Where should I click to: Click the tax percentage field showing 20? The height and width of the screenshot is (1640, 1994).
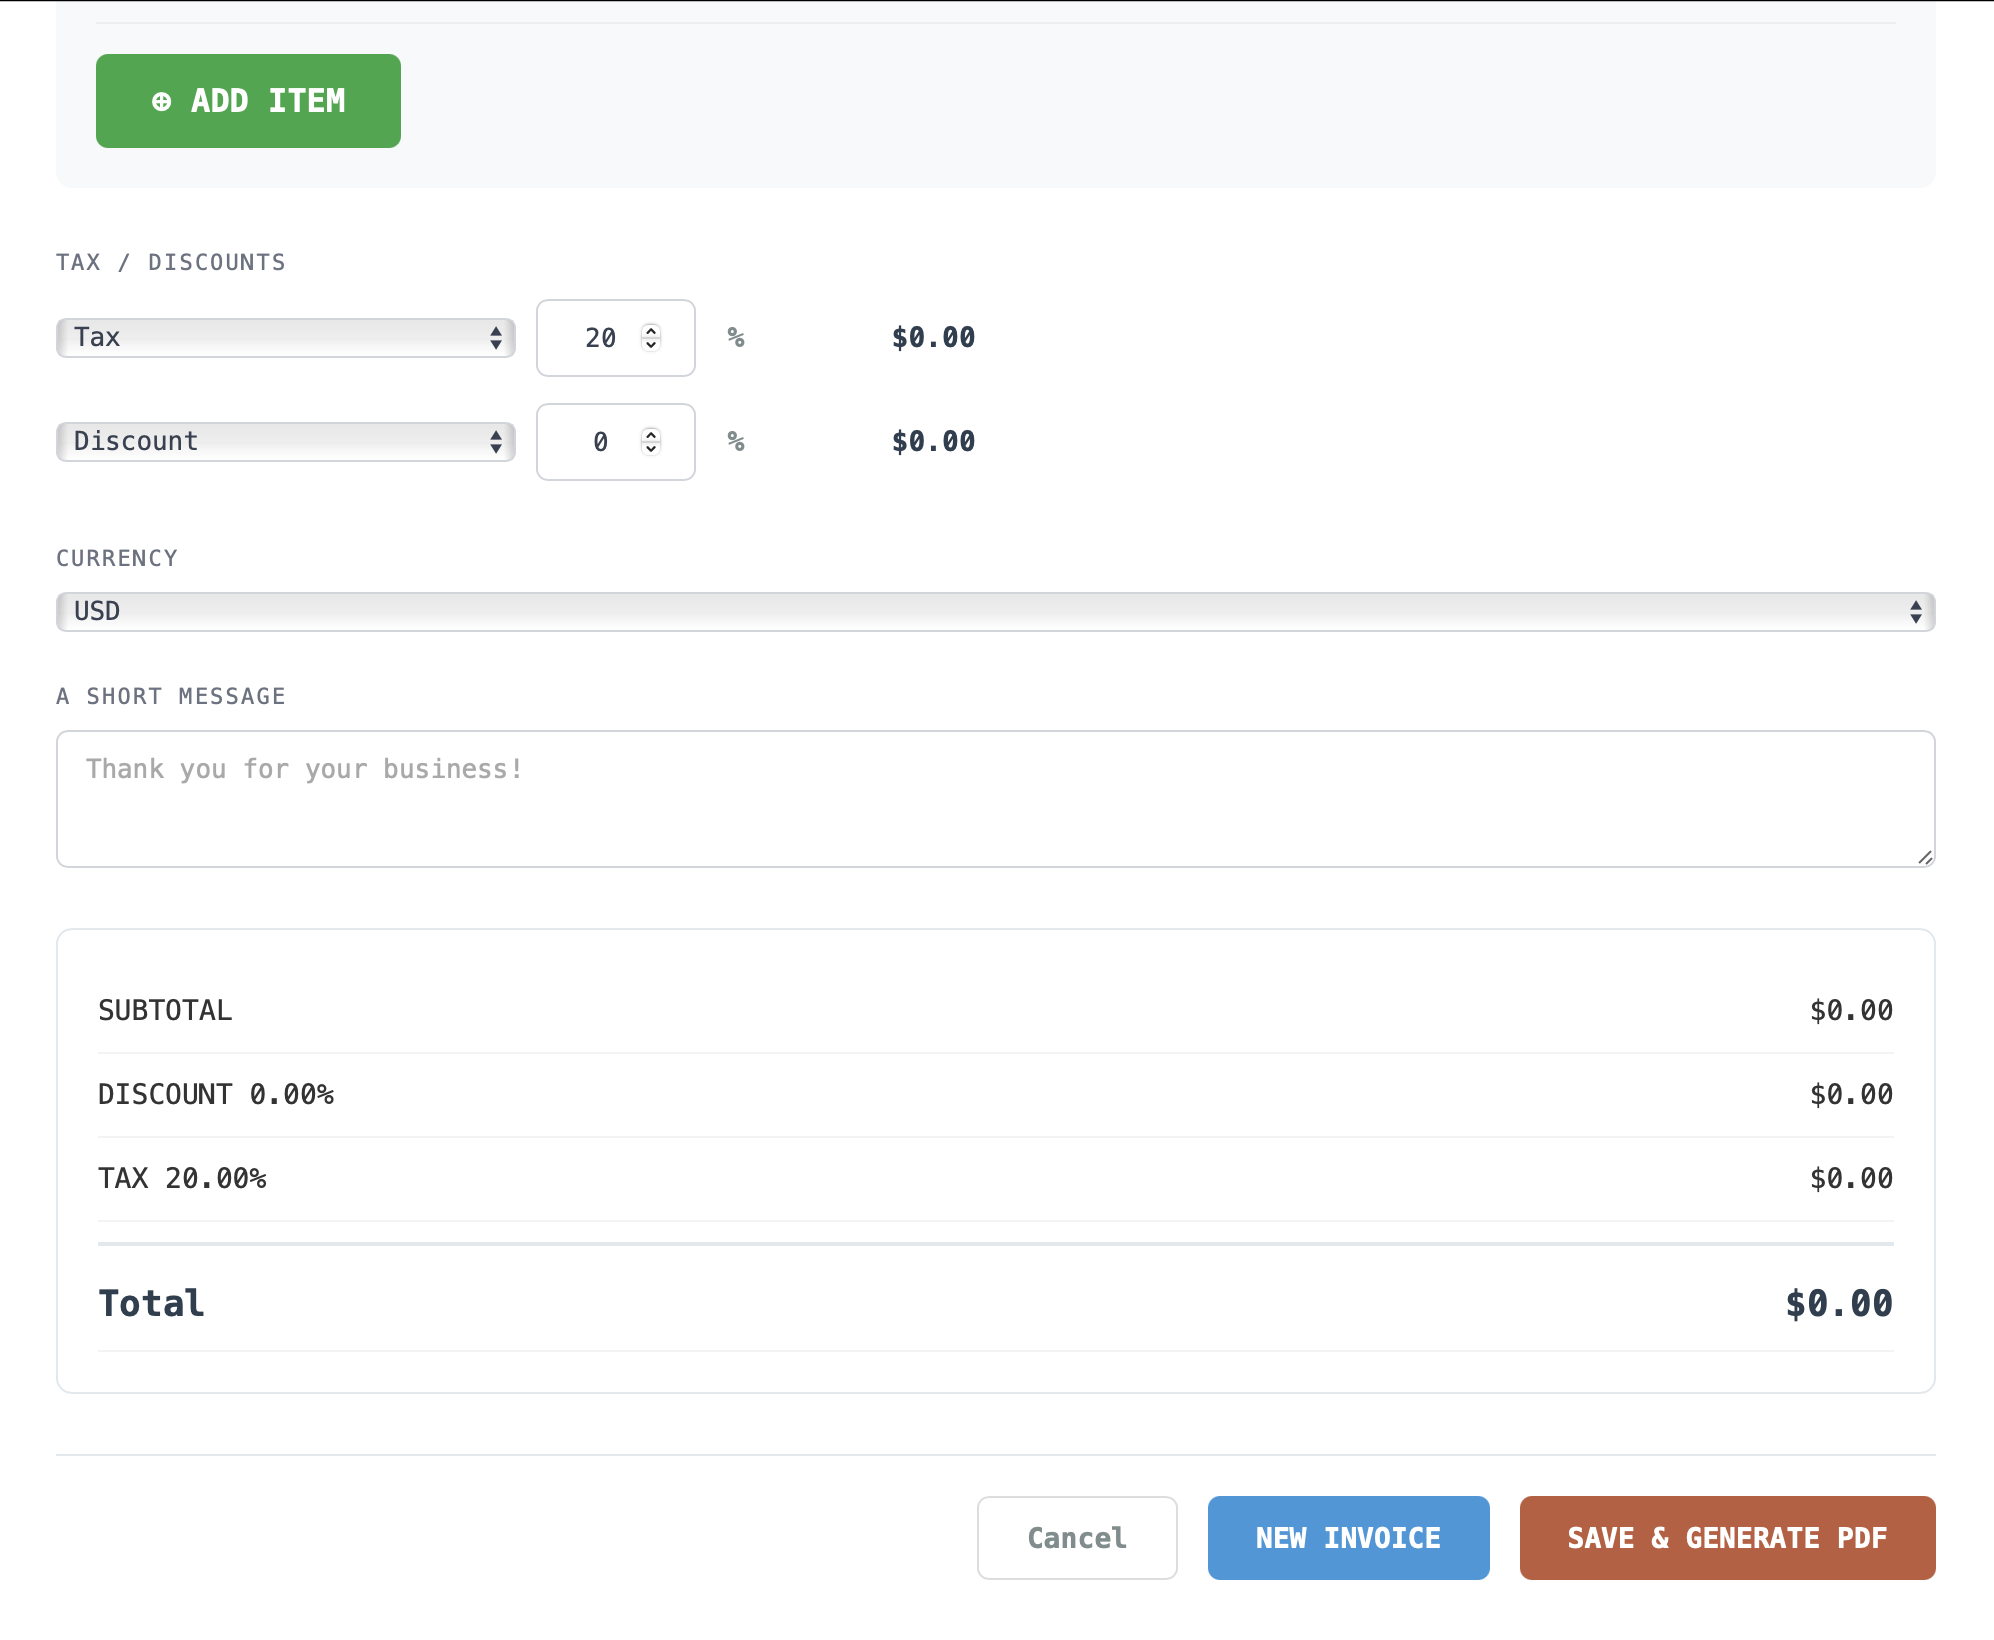(x=616, y=338)
